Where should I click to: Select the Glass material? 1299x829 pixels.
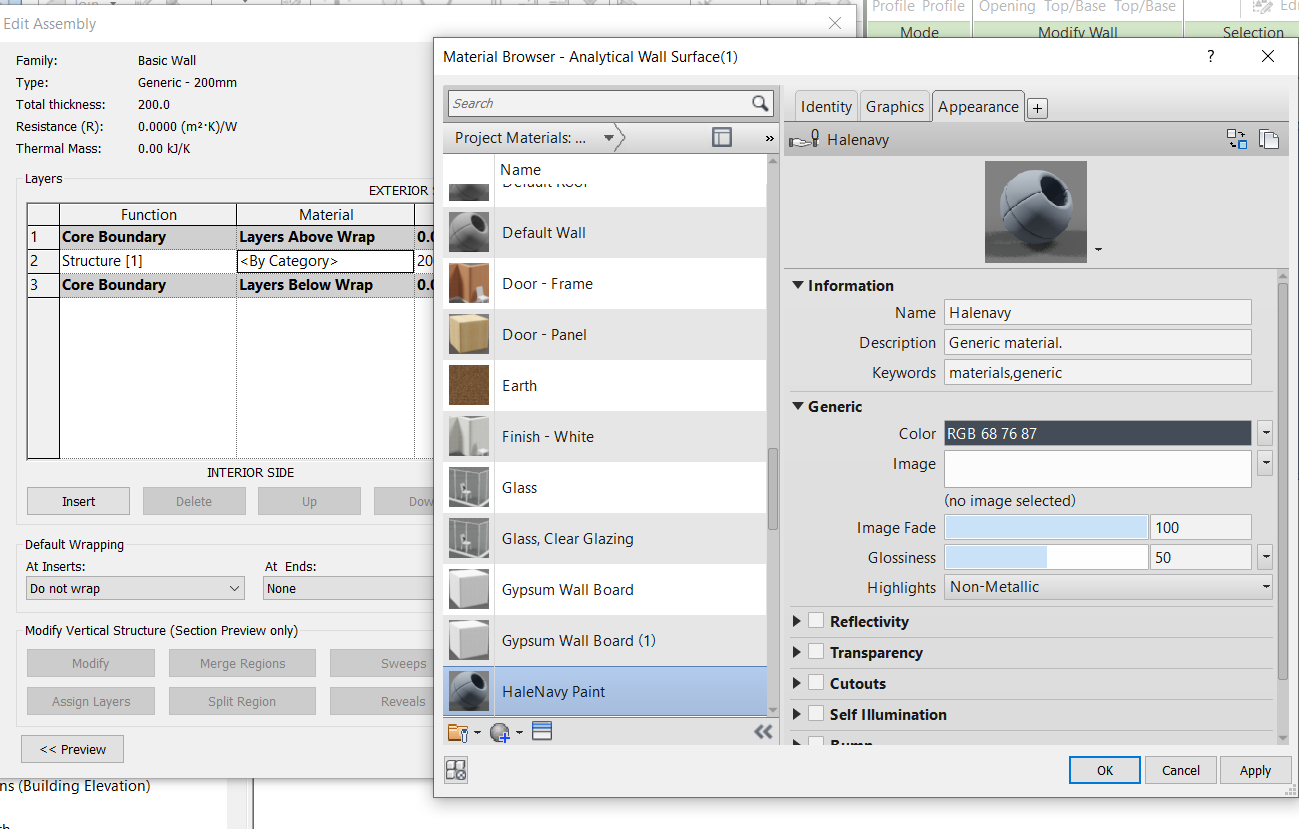coord(605,488)
